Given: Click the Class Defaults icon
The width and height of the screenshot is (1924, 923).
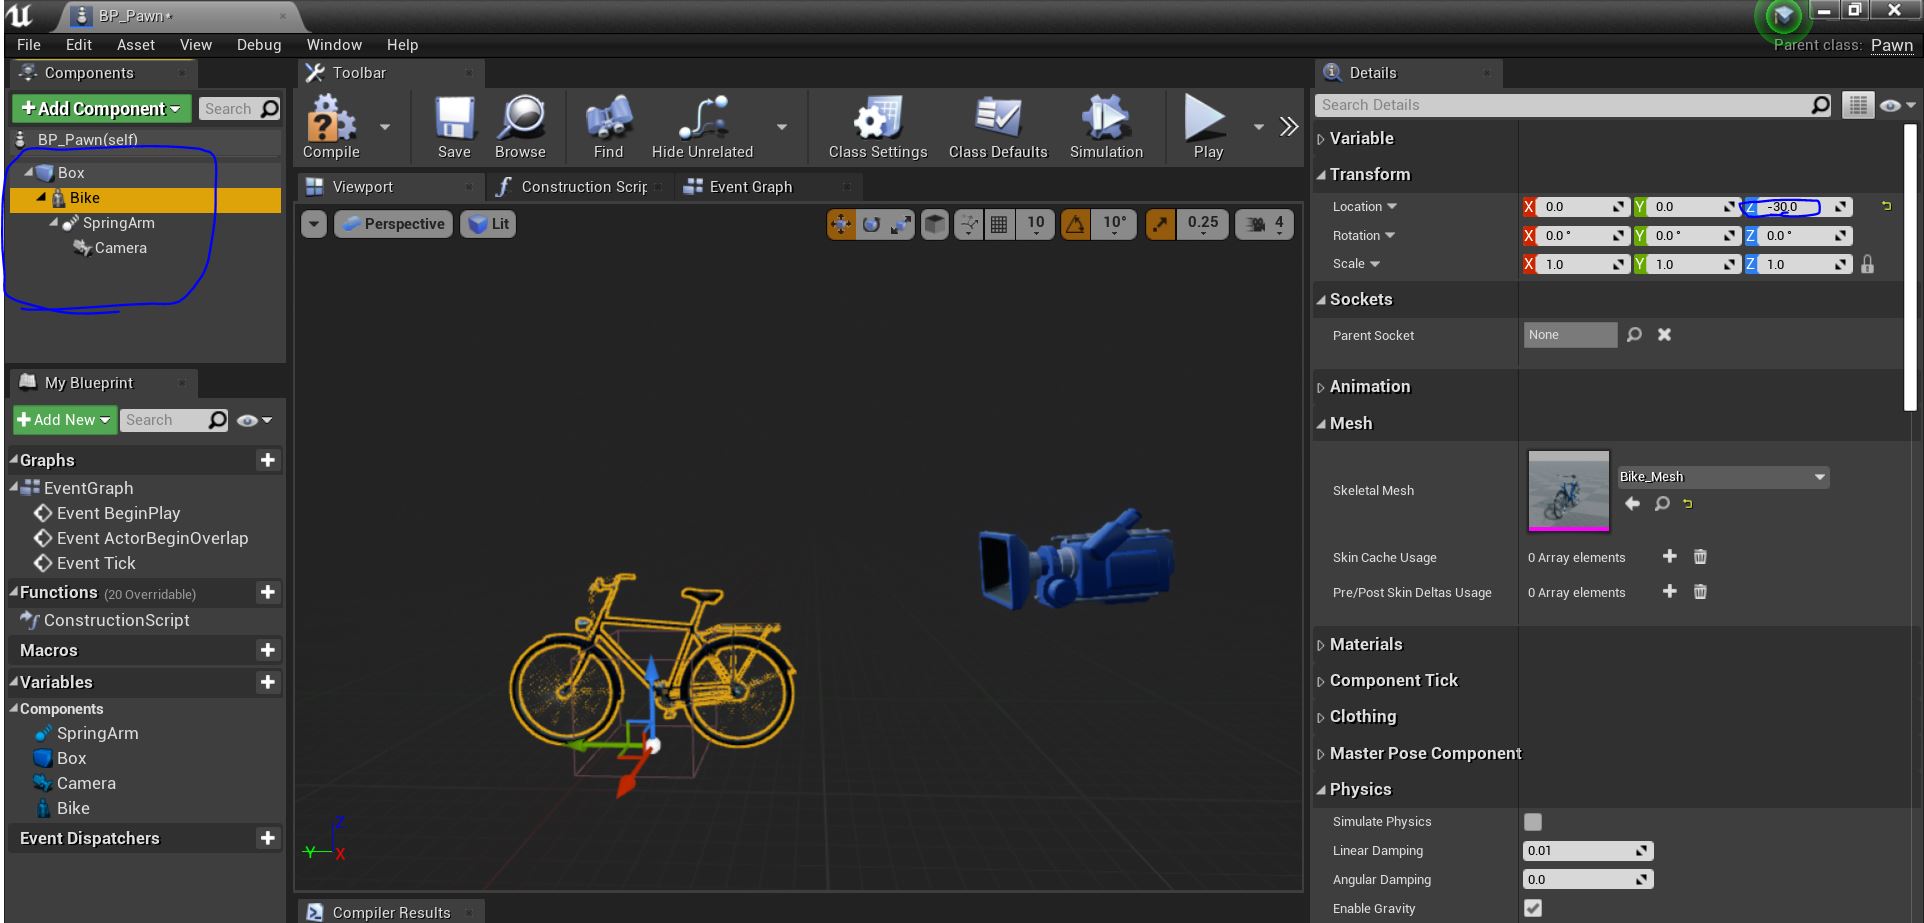Looking at the screenshot, I should [997, 120].
